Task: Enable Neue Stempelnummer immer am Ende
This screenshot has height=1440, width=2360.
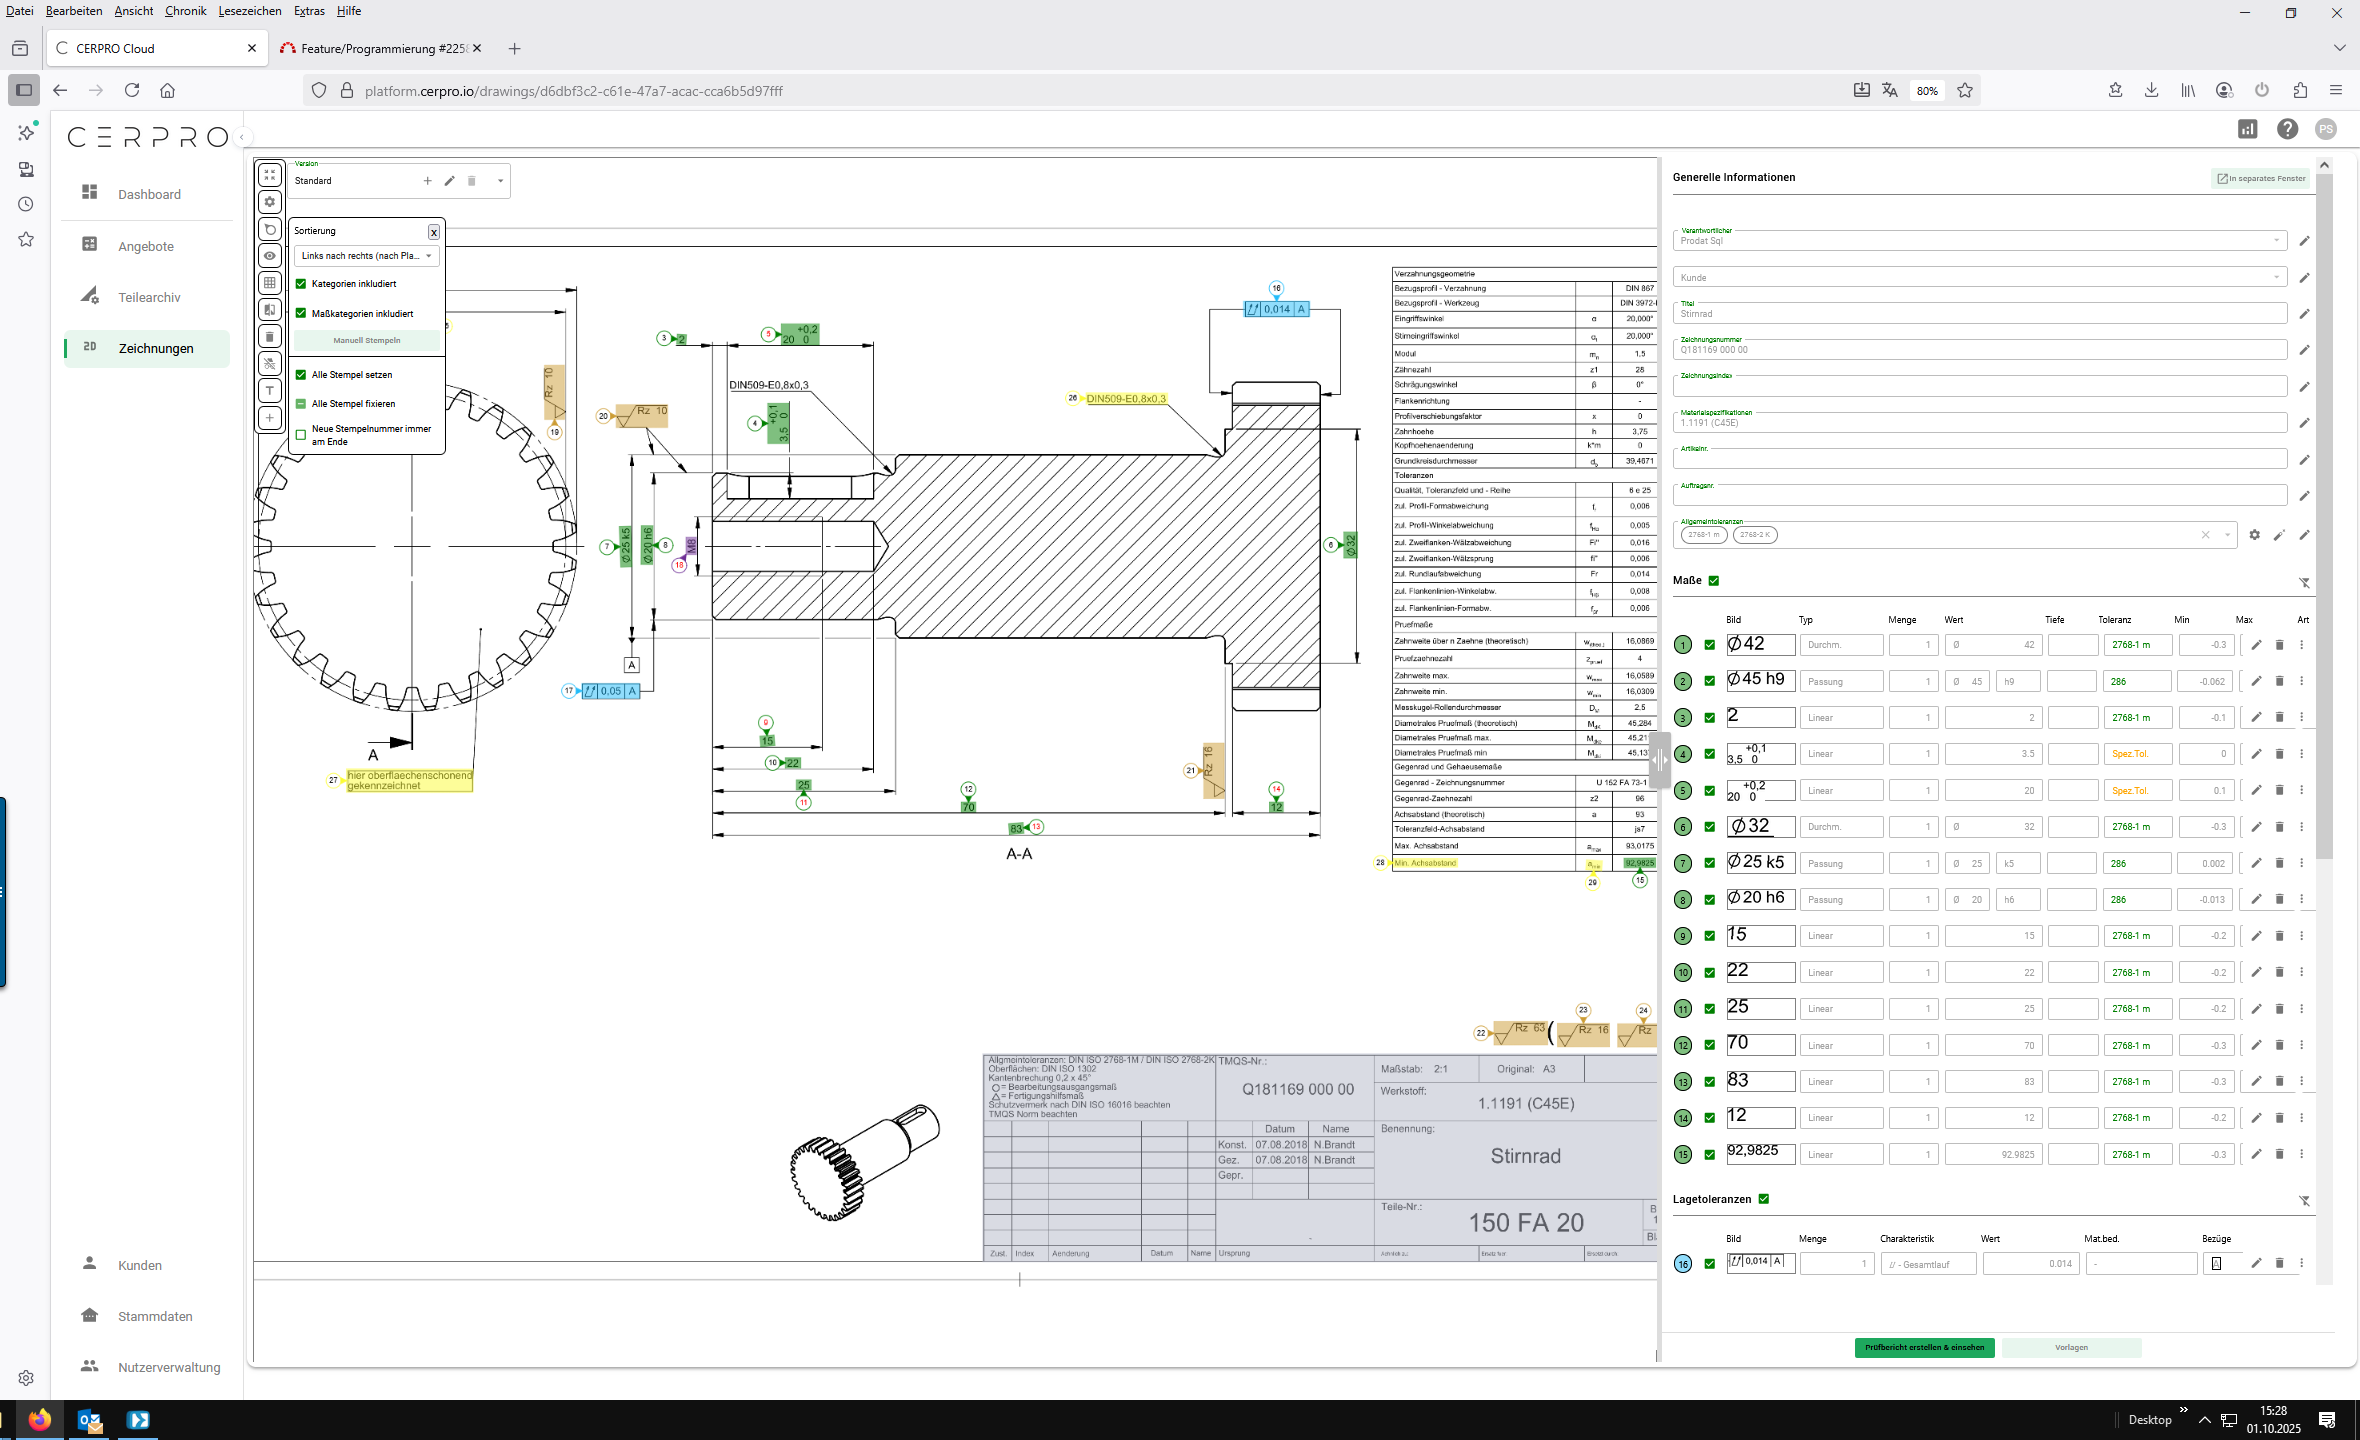Action: point(301,435)
